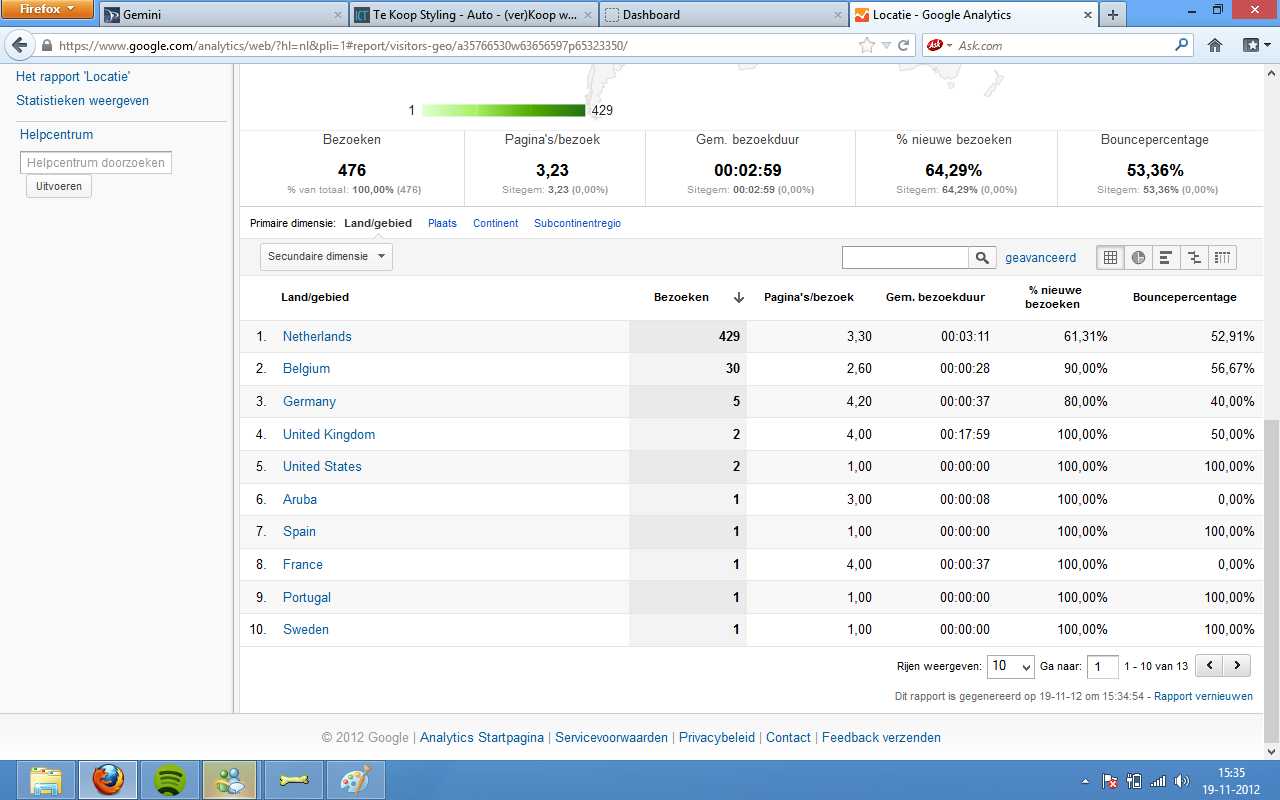Image resolution: width=1280 pixels, height=800 pixels.
Task: Click the Helpcentrum doorzoeken search field
Action: (x=96, y=163)
